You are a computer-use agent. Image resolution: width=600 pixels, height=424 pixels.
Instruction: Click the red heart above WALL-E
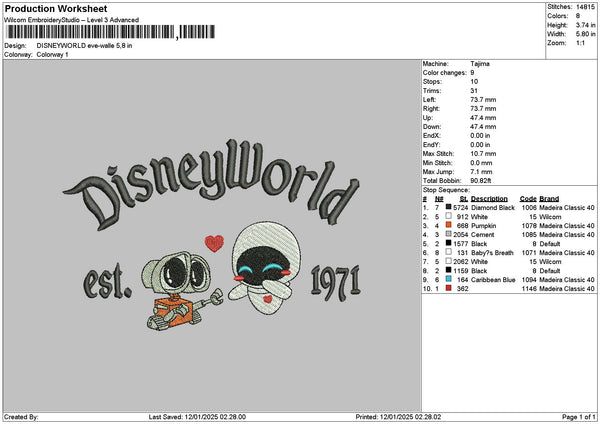(x=214, y=243)
